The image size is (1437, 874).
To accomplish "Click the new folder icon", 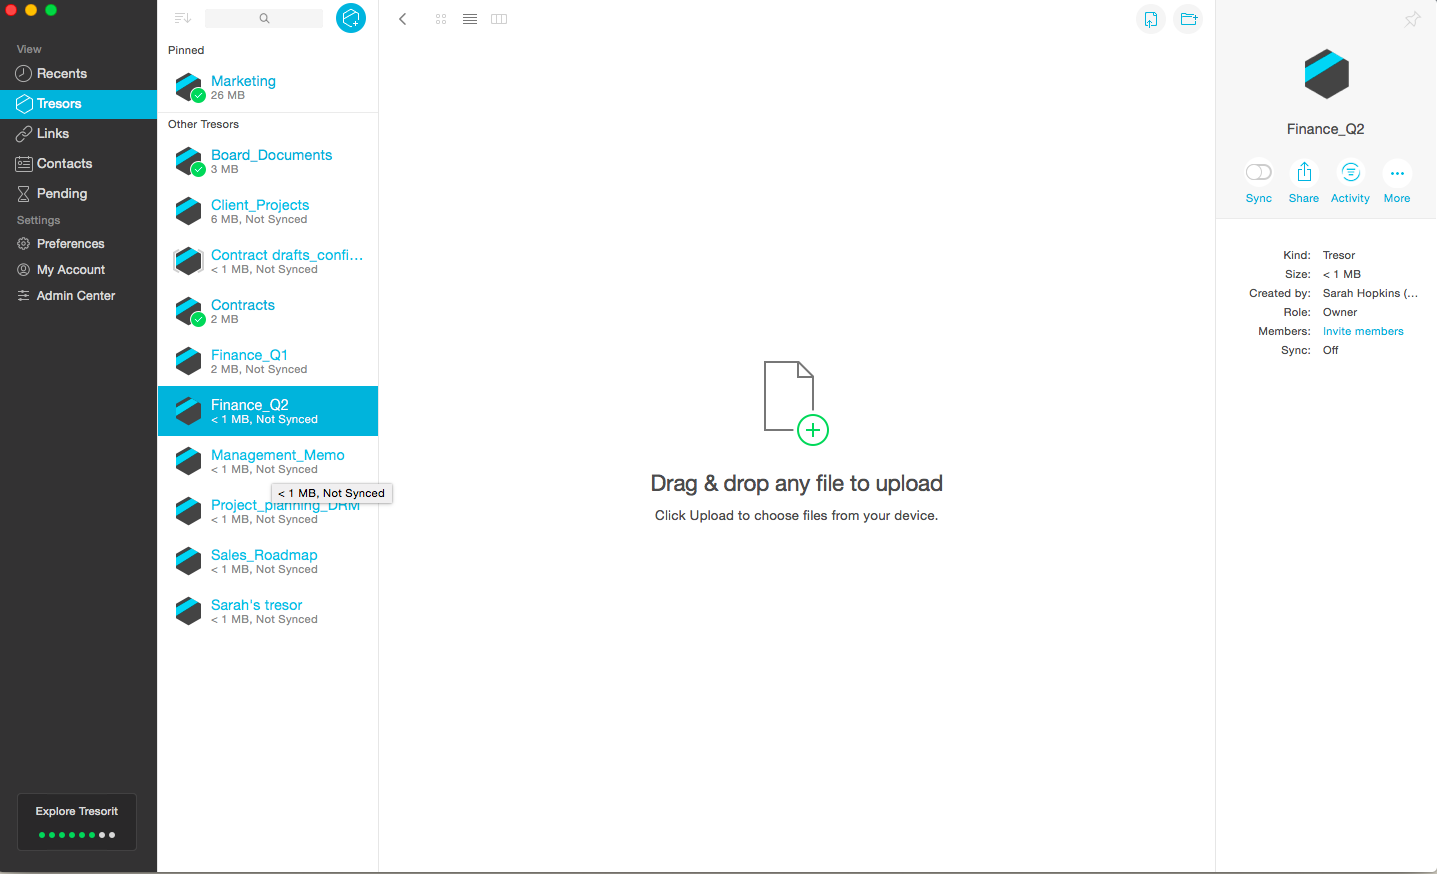I will pos(1188,19).
